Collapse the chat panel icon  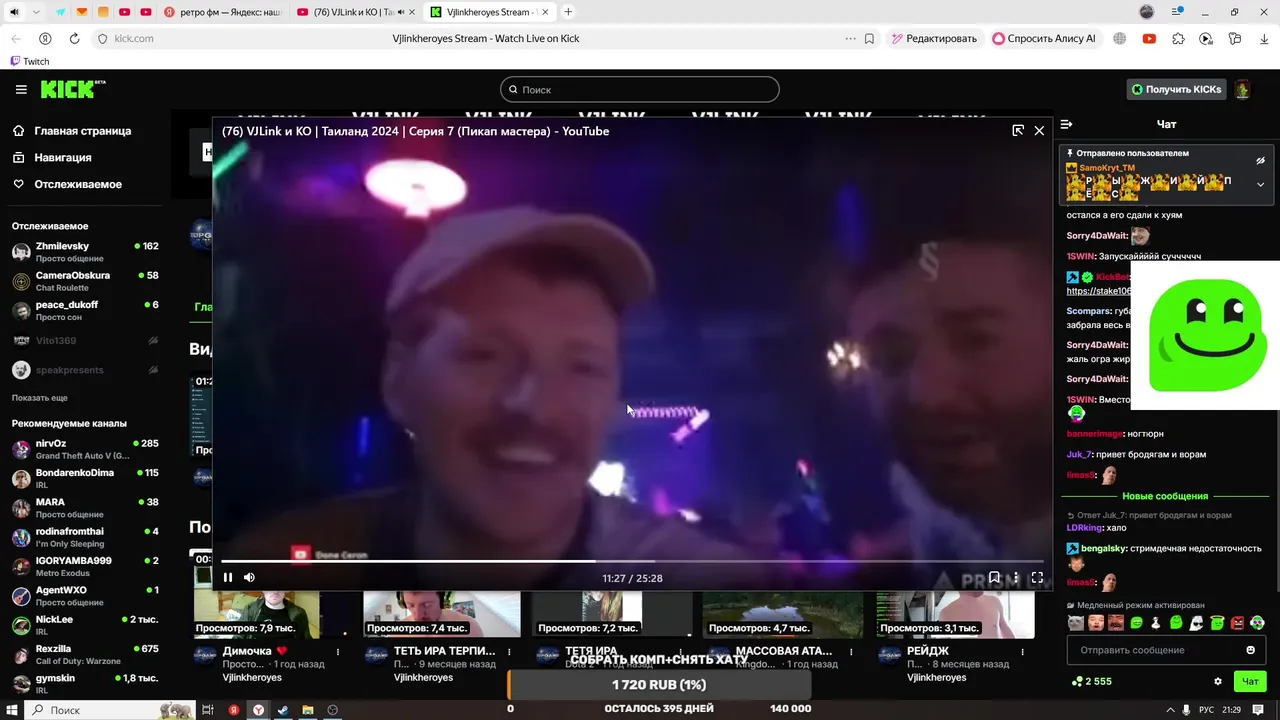pos(1066,124)
